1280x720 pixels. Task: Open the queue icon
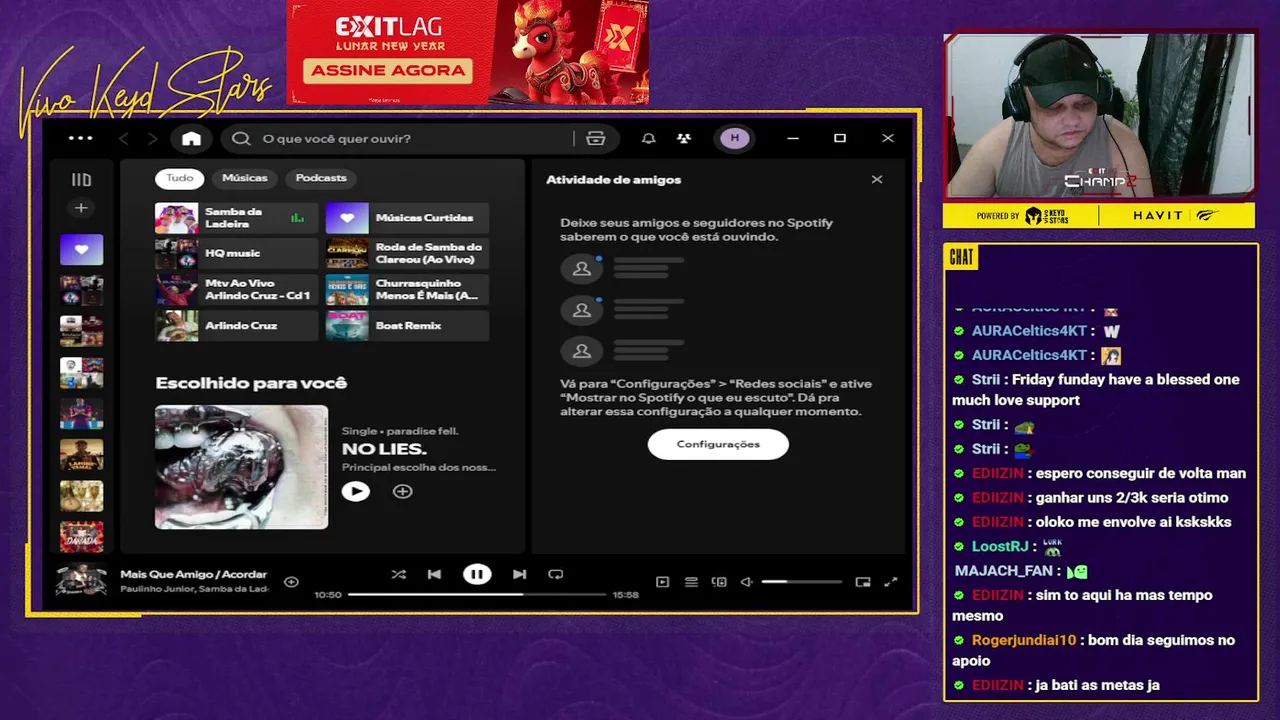691,581
